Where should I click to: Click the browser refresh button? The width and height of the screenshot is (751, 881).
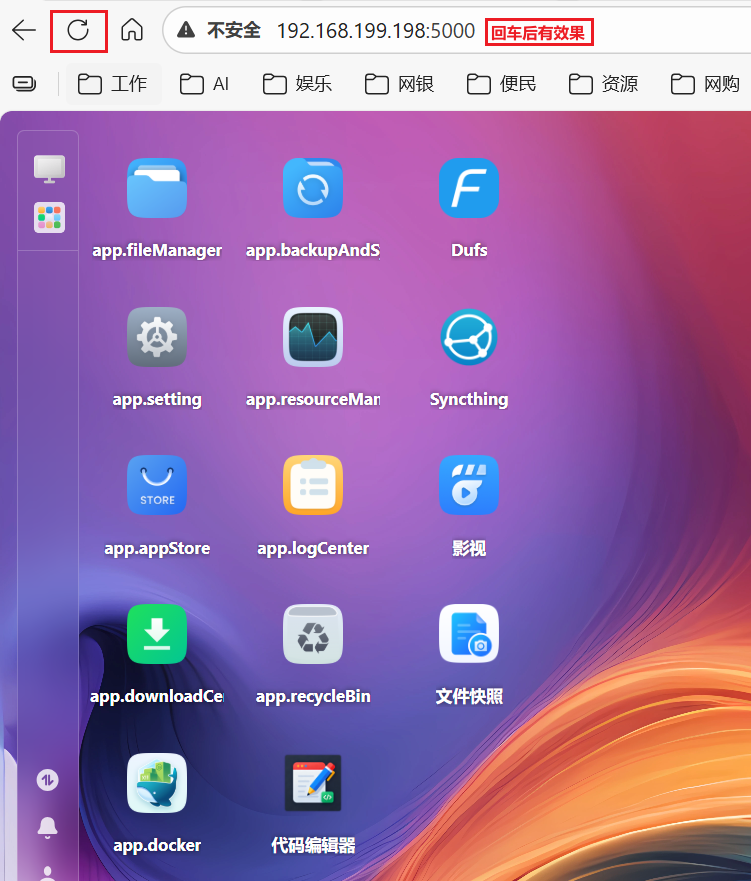point(78,30)
